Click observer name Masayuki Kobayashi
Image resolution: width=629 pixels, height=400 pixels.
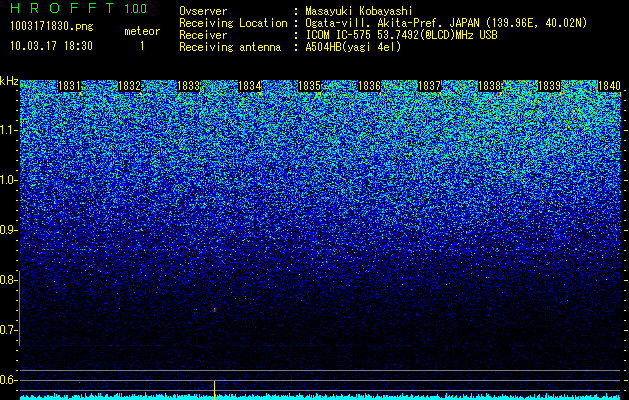(x=359, y=12)
